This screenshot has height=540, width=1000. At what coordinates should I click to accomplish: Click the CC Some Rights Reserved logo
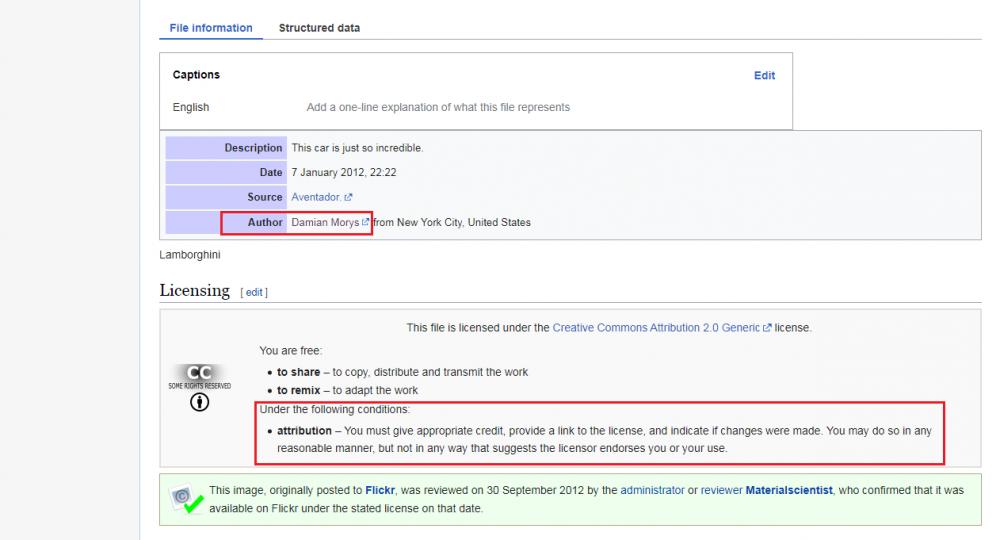(200, 376)
